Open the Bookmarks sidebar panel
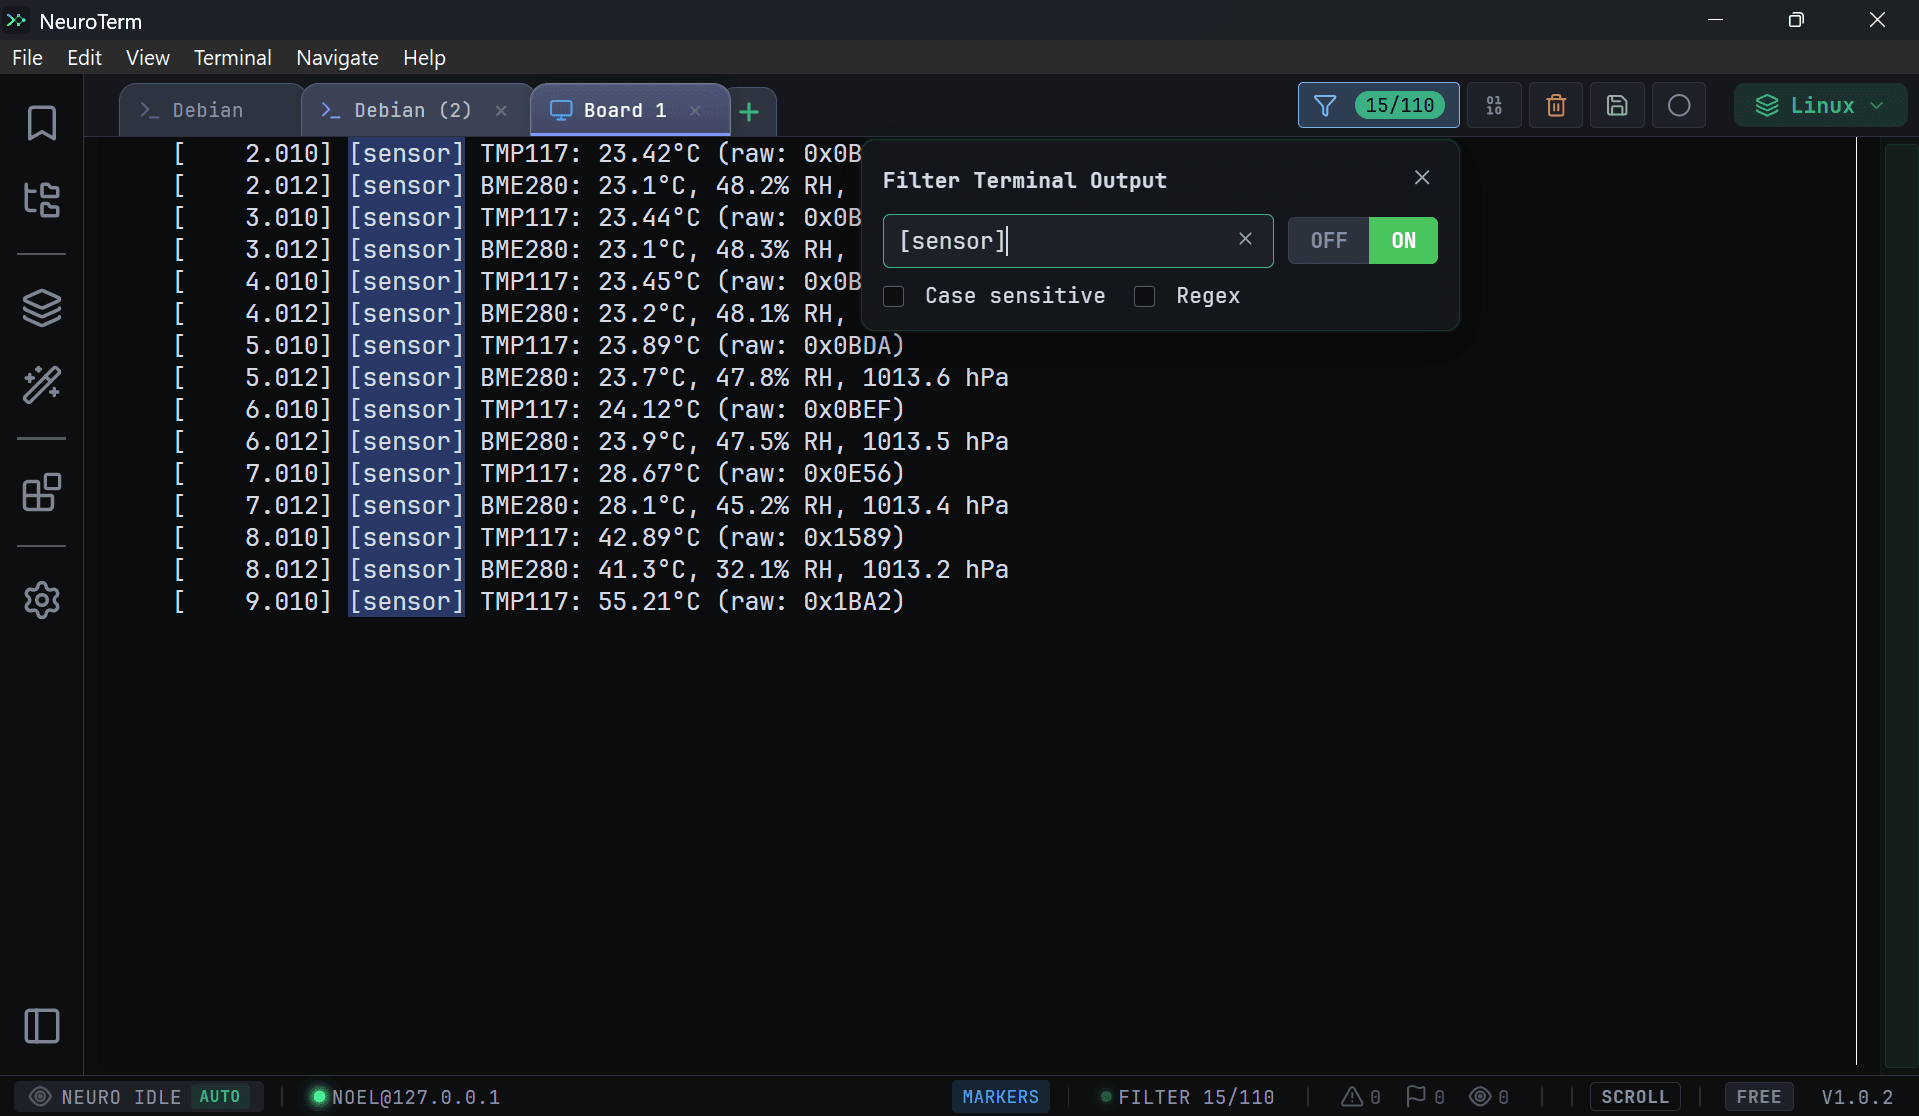 click(41, 122)
